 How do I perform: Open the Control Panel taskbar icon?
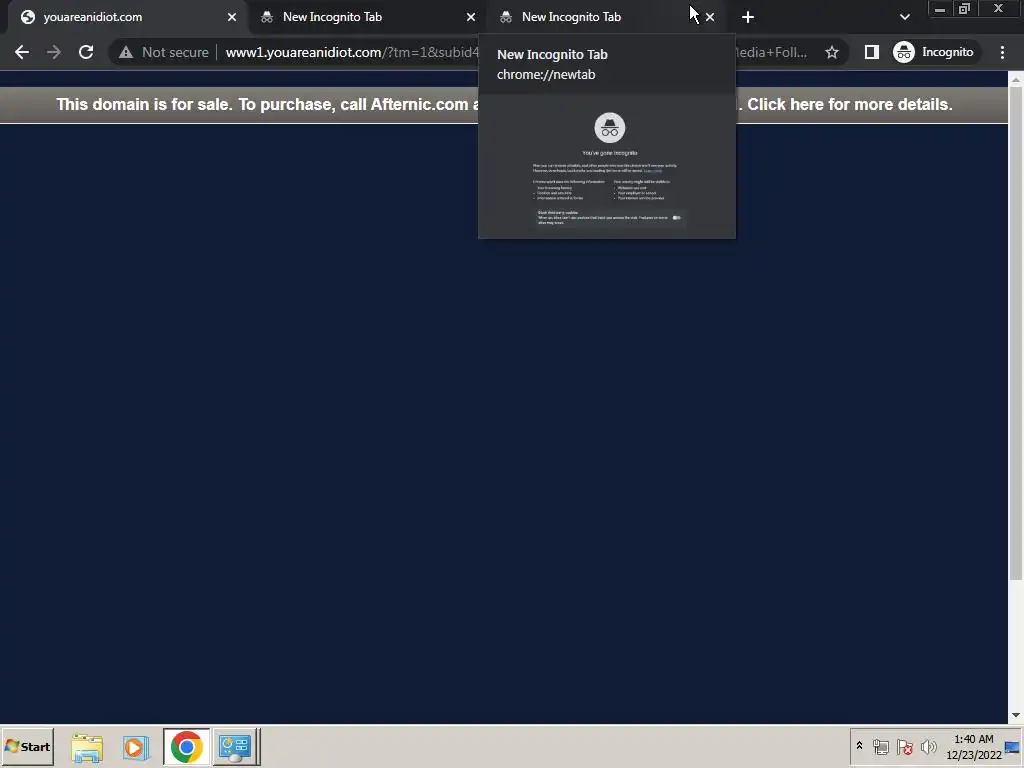tap(236, 746)
